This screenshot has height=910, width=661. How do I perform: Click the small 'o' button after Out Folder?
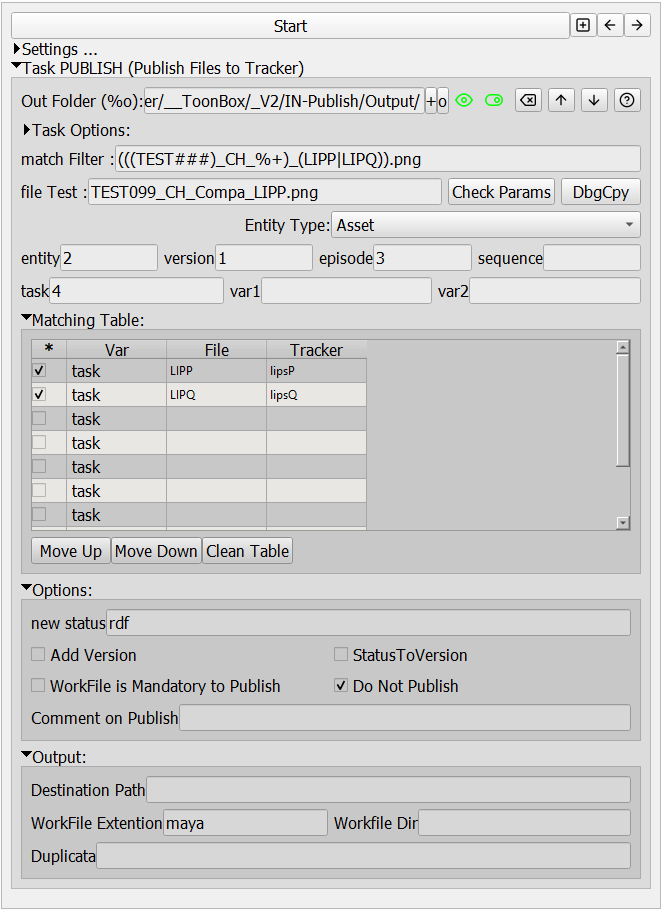[x=443, y=101]
